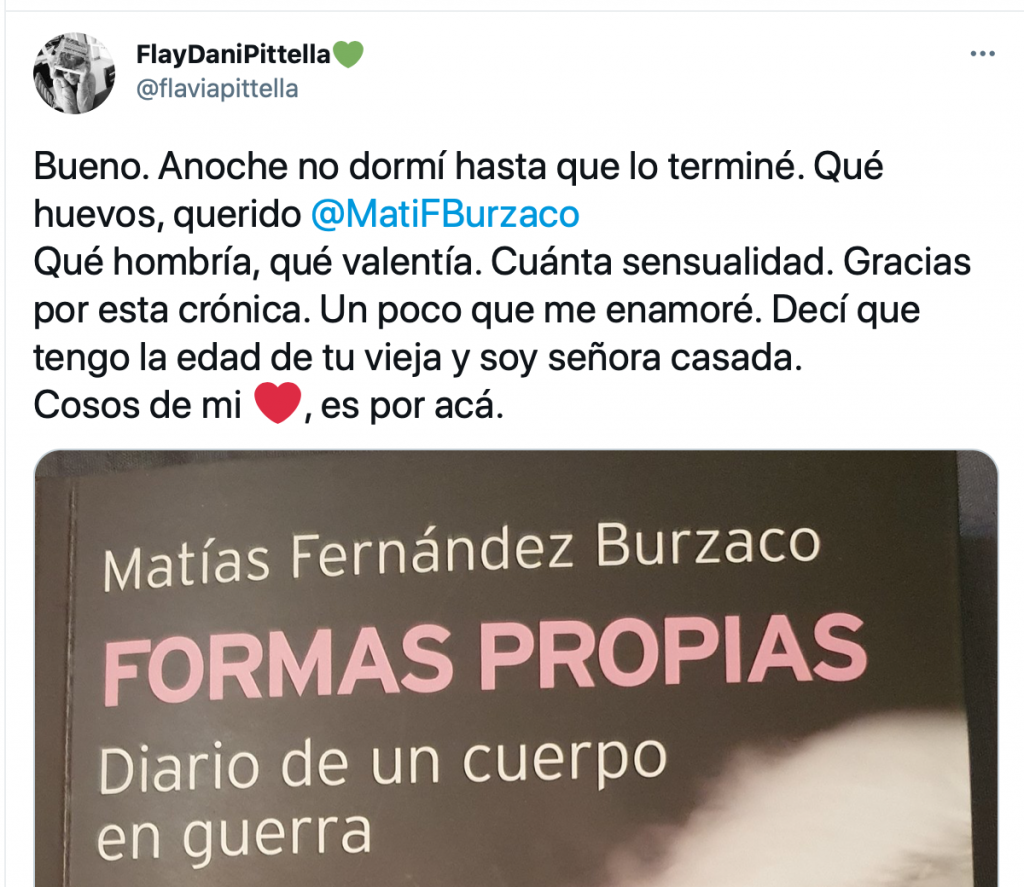Click the line starting 'Qué hombría, qué valentía'
Image resolution: width=1024 pixels, height=887 pixels.
502,262
